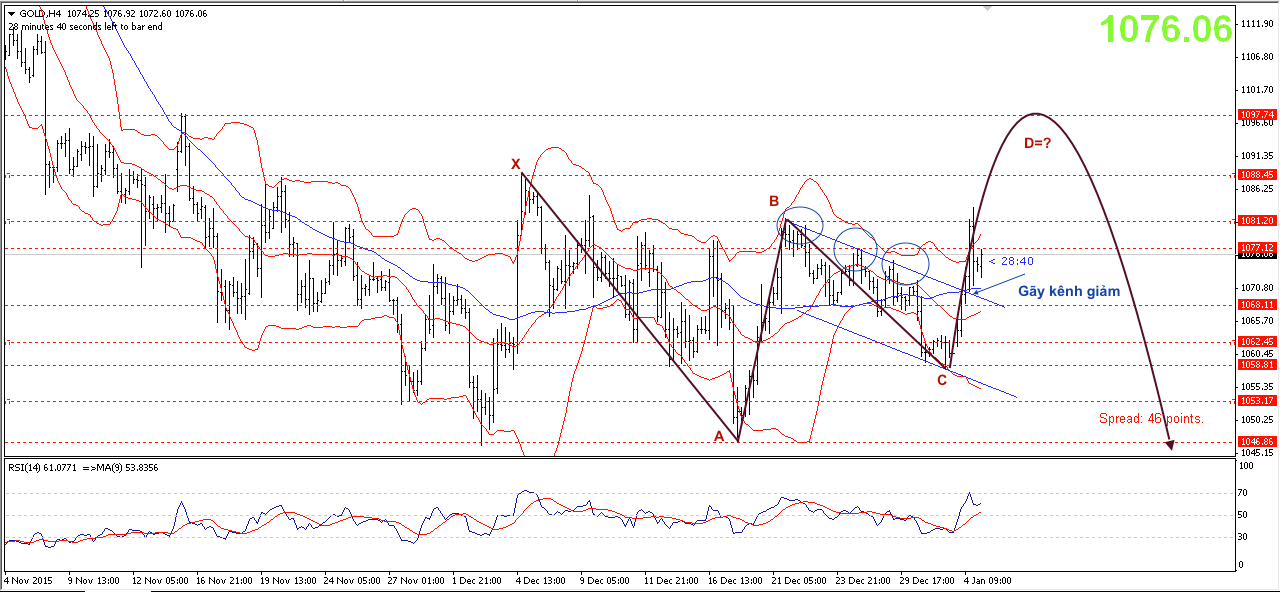This screenshot has width=1280, height=592.
Task: Open the GOLD,H4 symbol dropdown arrow
Action: click(x=11, y=13)
